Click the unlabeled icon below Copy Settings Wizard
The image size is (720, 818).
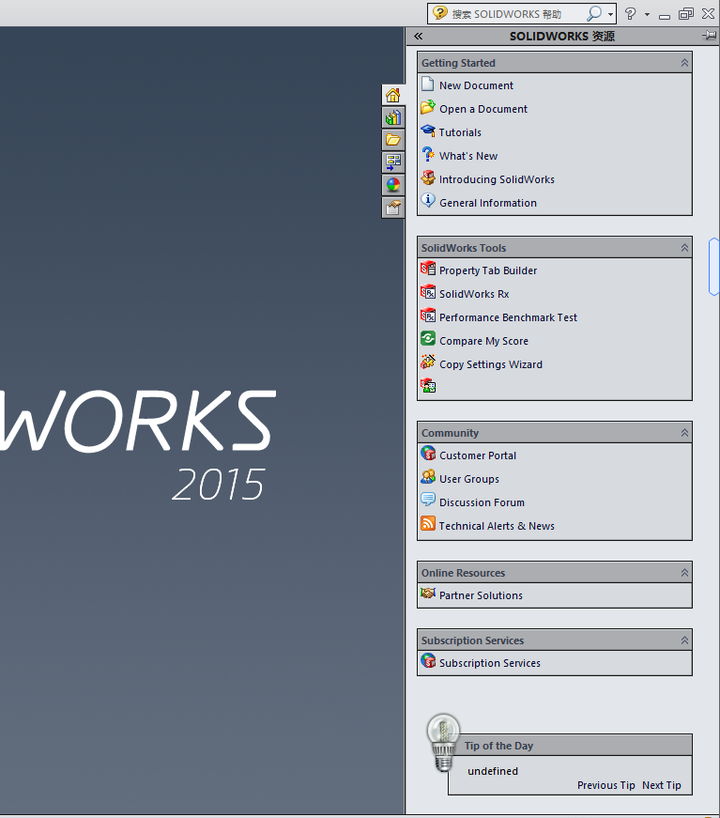pos(428,386)
